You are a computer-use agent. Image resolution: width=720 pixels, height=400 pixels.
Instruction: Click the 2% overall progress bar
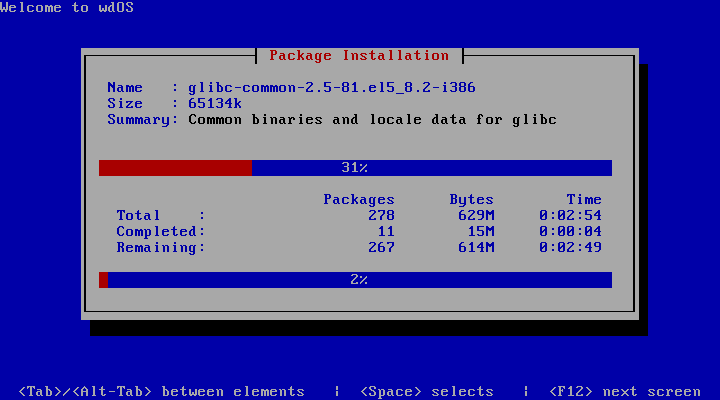click(355, 280)
